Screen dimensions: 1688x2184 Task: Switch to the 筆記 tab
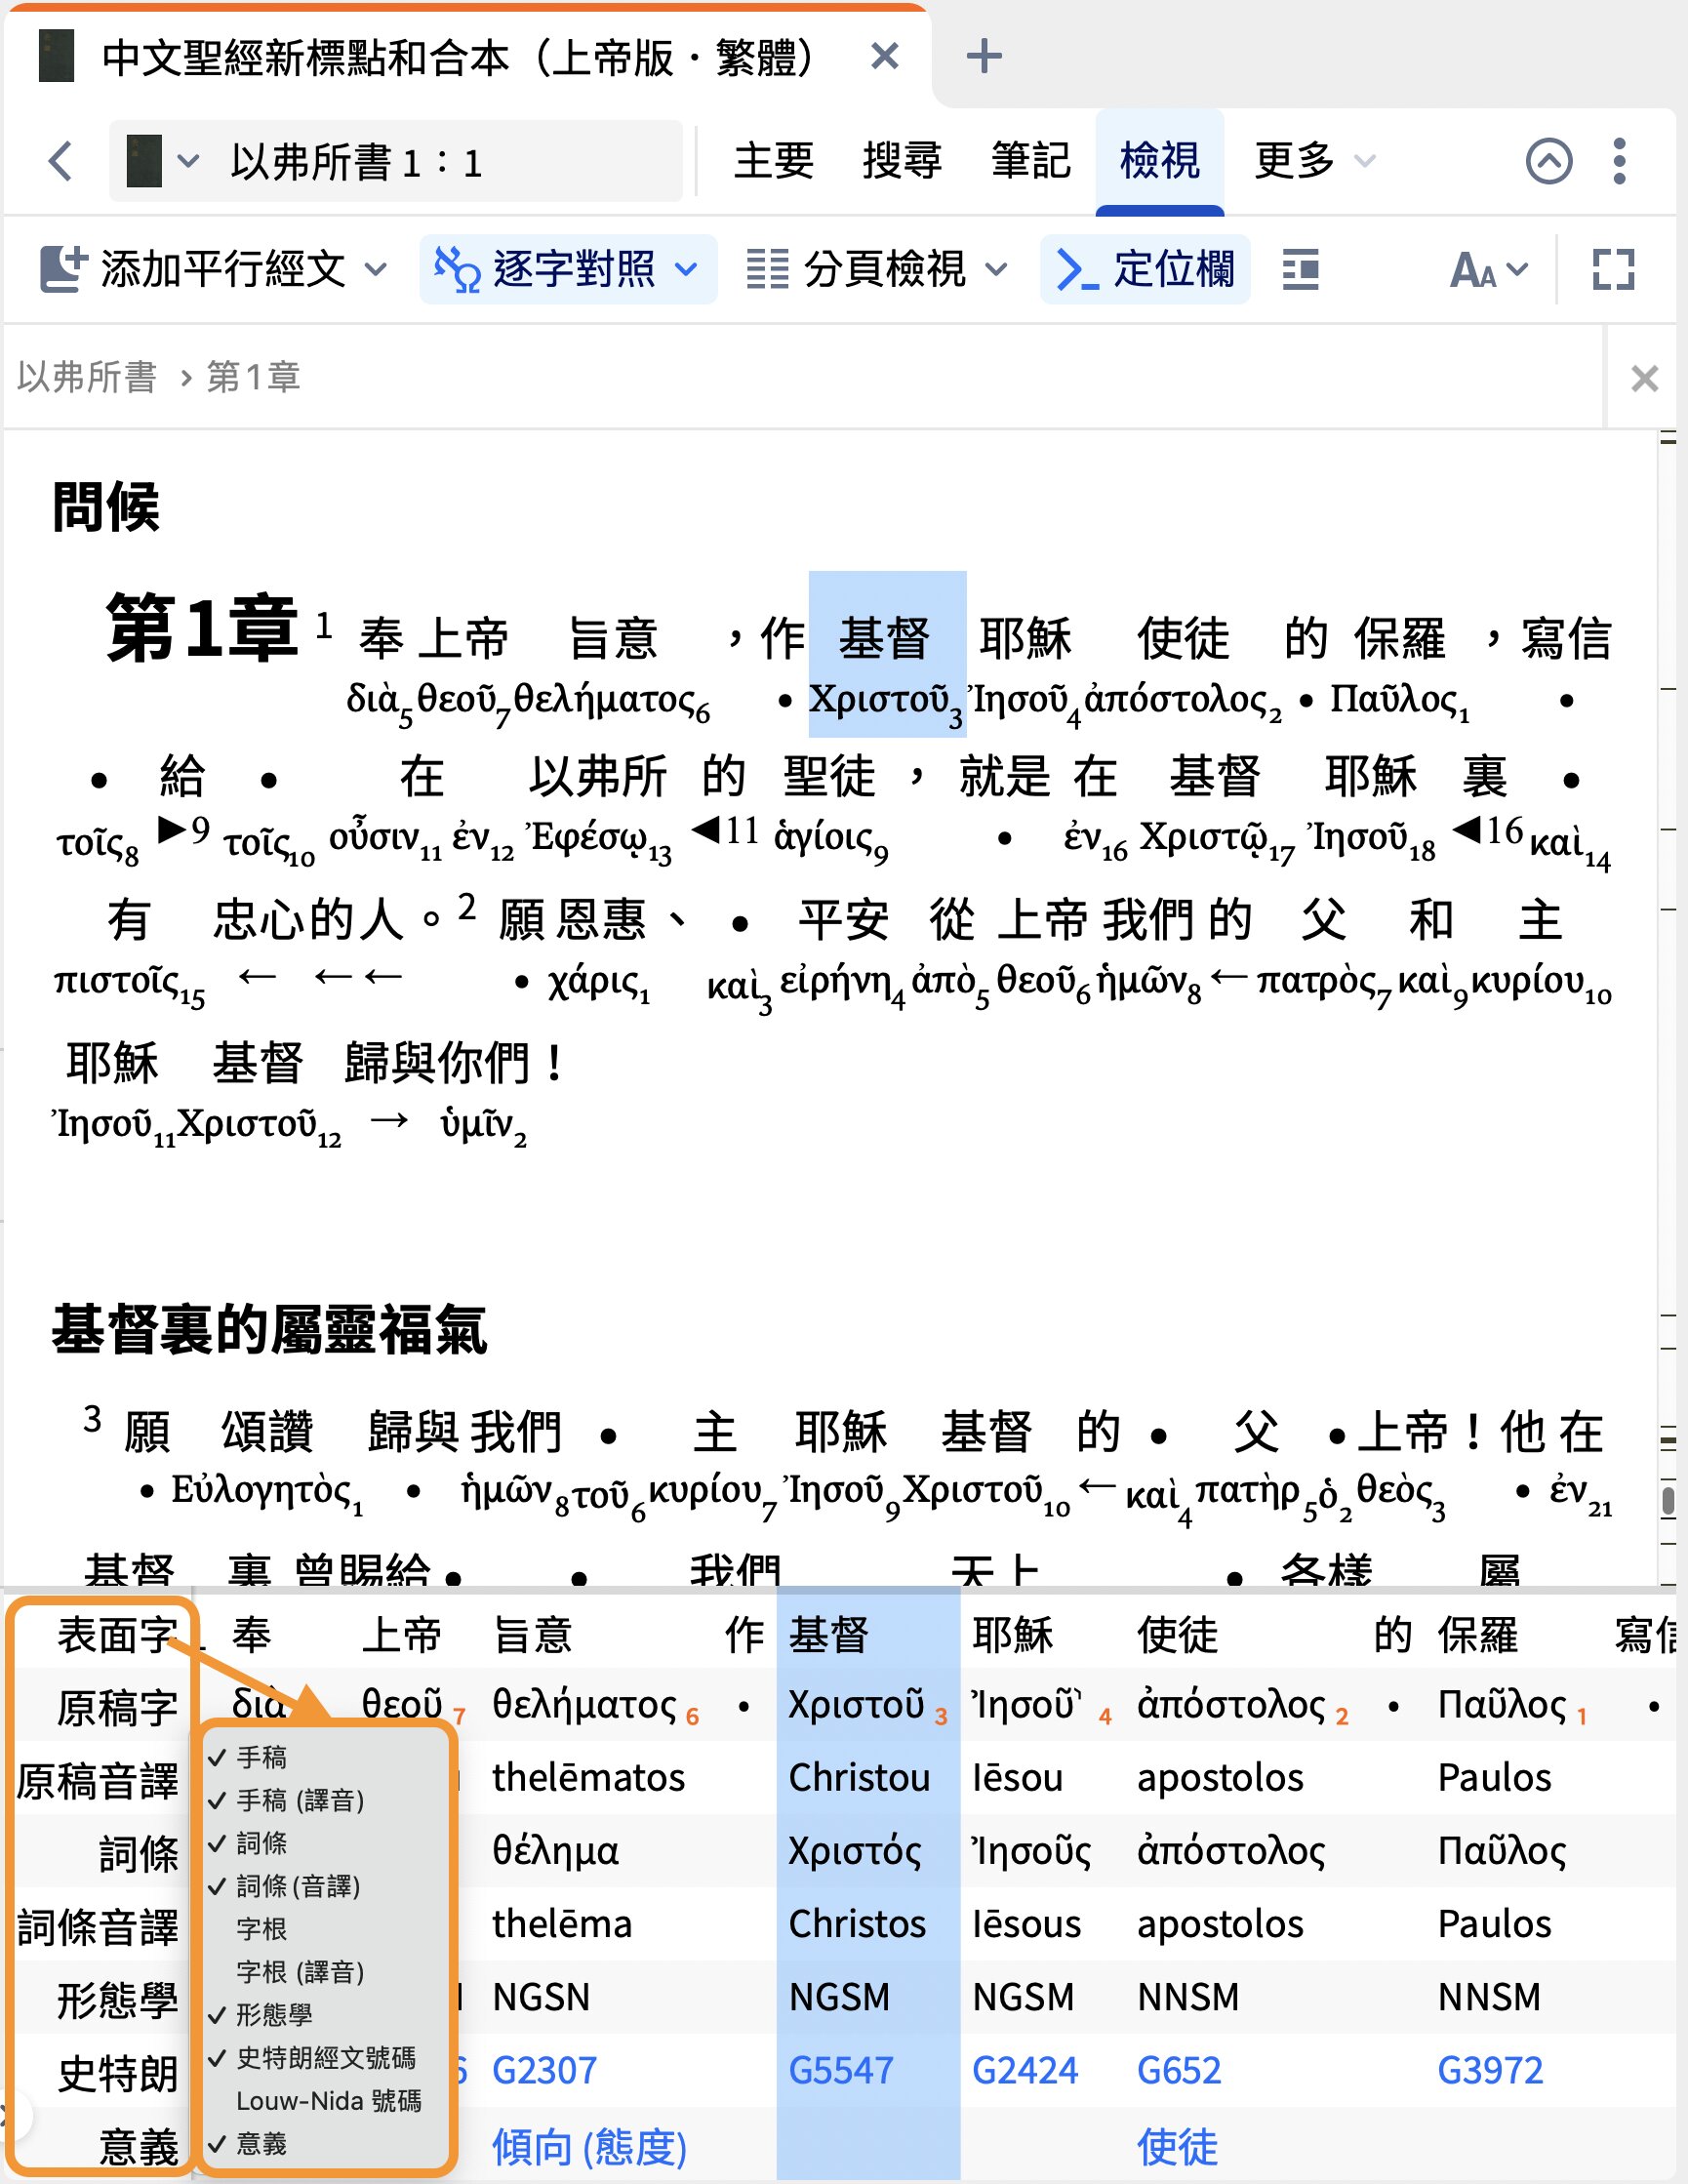point(1030,160)
